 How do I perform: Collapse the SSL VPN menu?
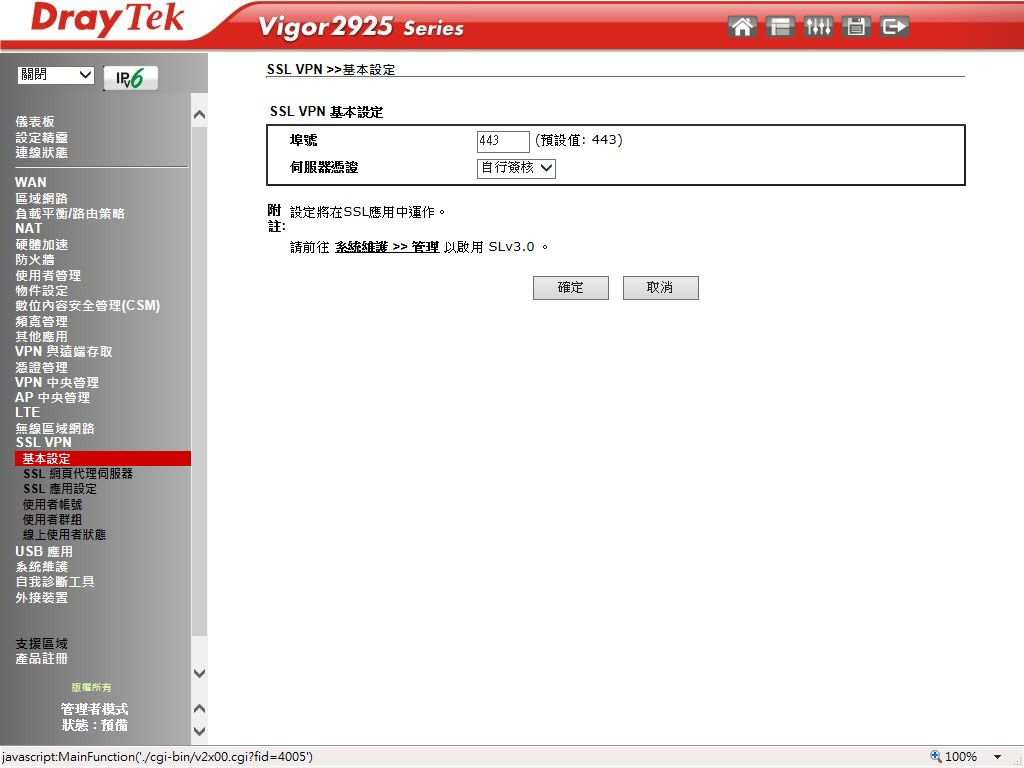(x=43, y=442)
